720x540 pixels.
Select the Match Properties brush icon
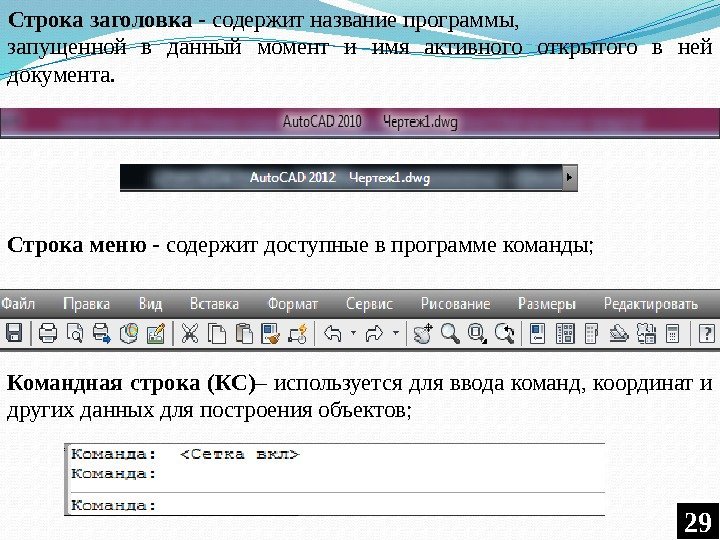pos(270,333)
